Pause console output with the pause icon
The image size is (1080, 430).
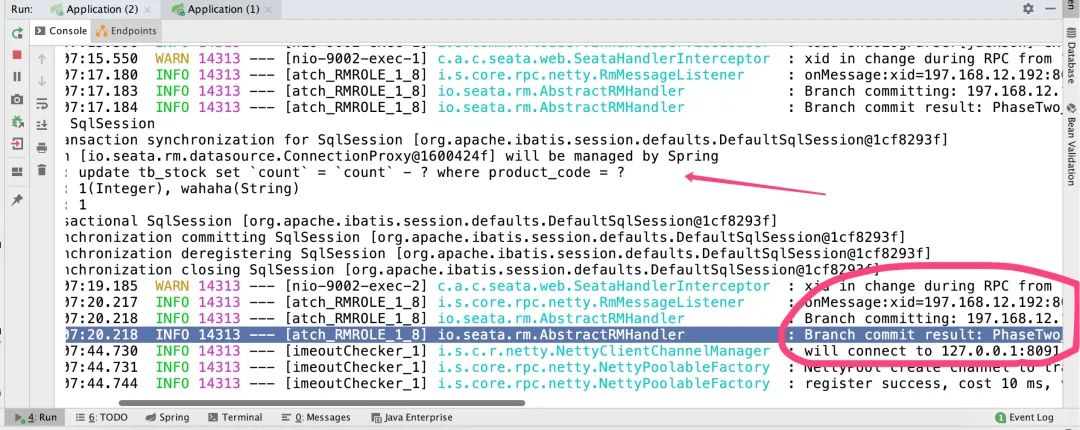pyautogui.click(x=17, y=76)
